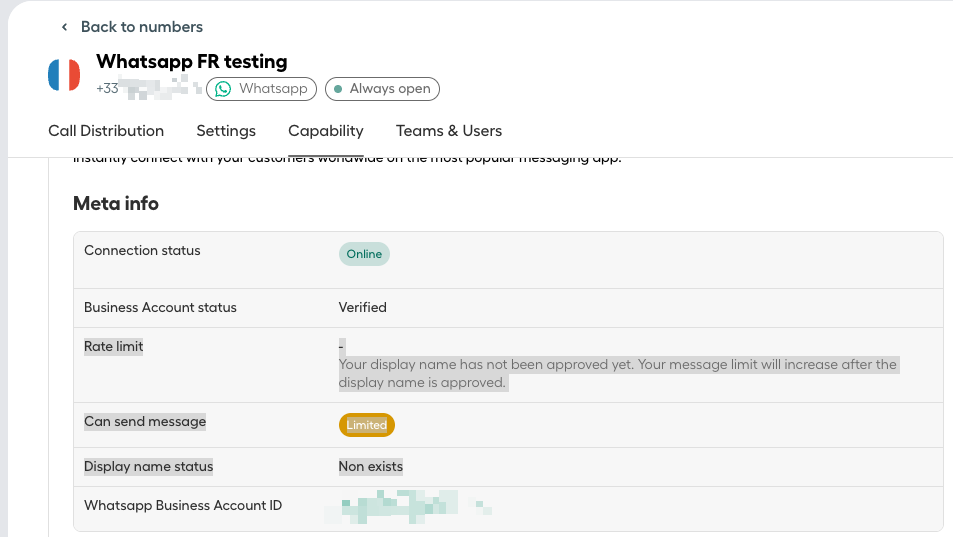Click the Connection status label
Viewport: 953px width, 537px height.
(142, 250)
